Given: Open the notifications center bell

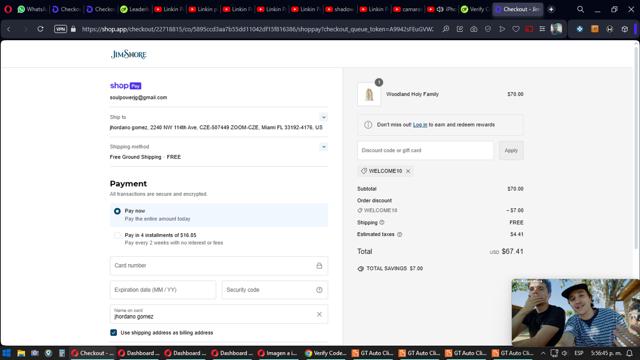Looking at the screenshot, I should tap(630, 353).
